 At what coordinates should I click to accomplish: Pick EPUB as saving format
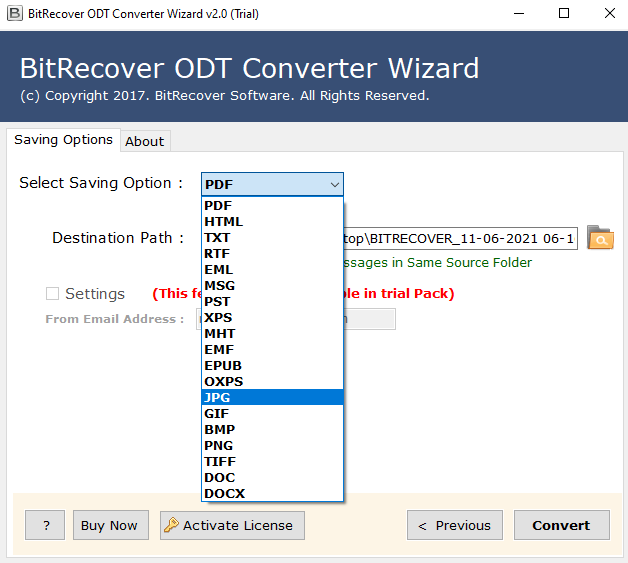272,366
